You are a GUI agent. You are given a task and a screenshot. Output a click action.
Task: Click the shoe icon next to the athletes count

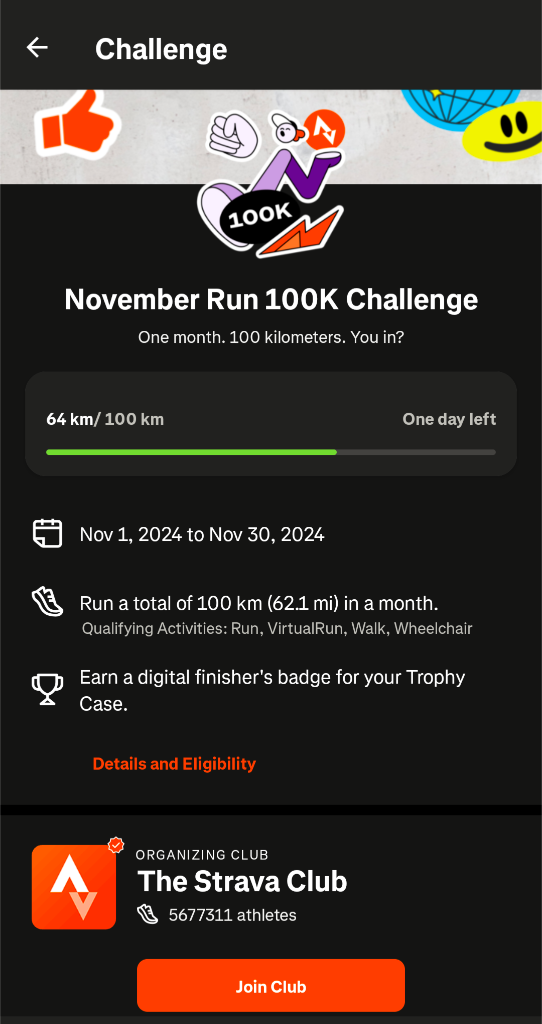pos(148,914)
